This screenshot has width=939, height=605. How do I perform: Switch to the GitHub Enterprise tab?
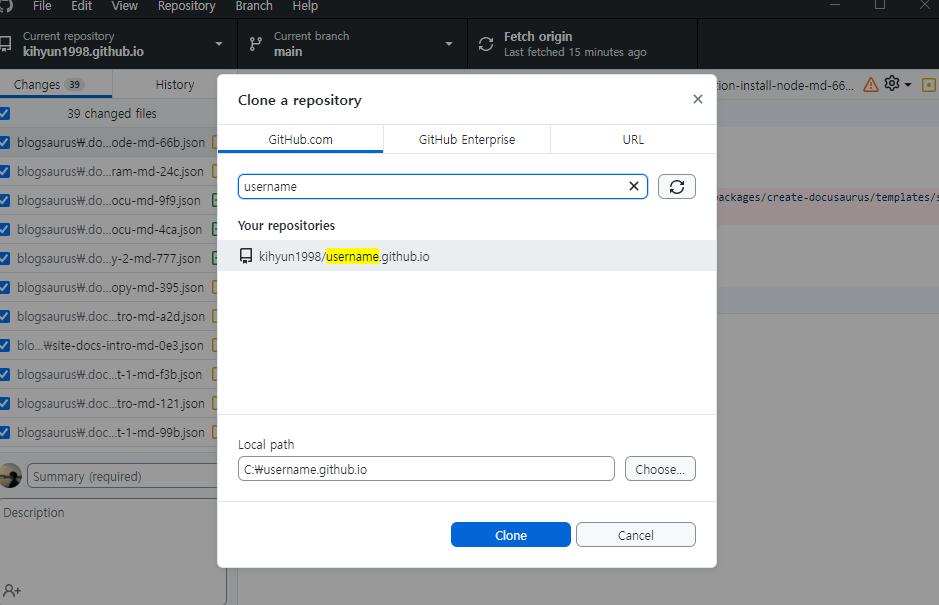(467, 140)
